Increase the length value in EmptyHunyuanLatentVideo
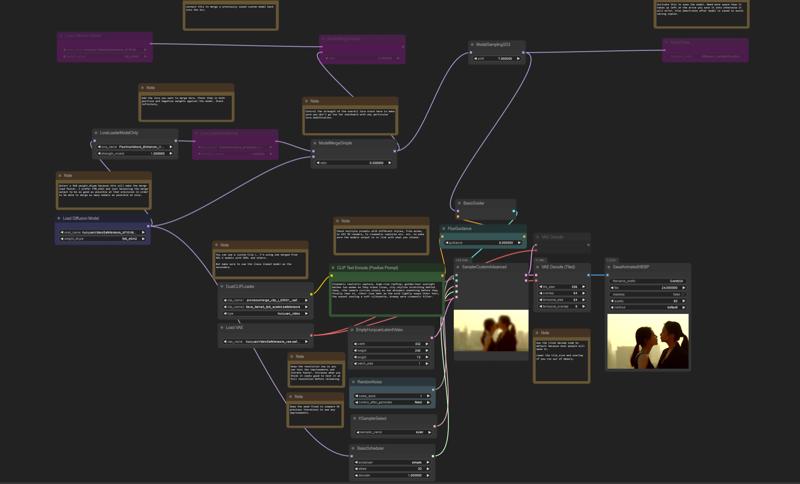This screenshot has height=484, width=800. pyautogui.click(x=427, y=357)
